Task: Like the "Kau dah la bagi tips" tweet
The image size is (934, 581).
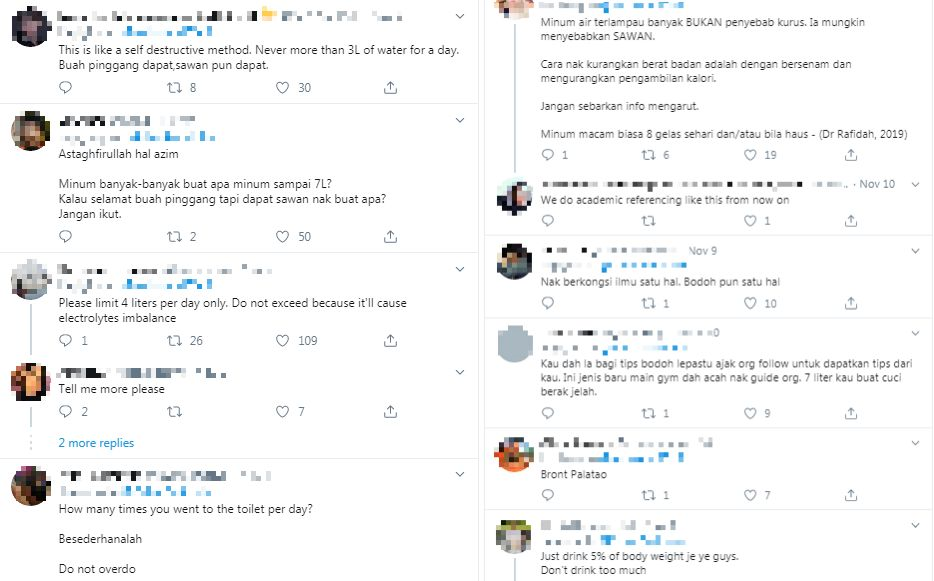Action: click(743, 413)
